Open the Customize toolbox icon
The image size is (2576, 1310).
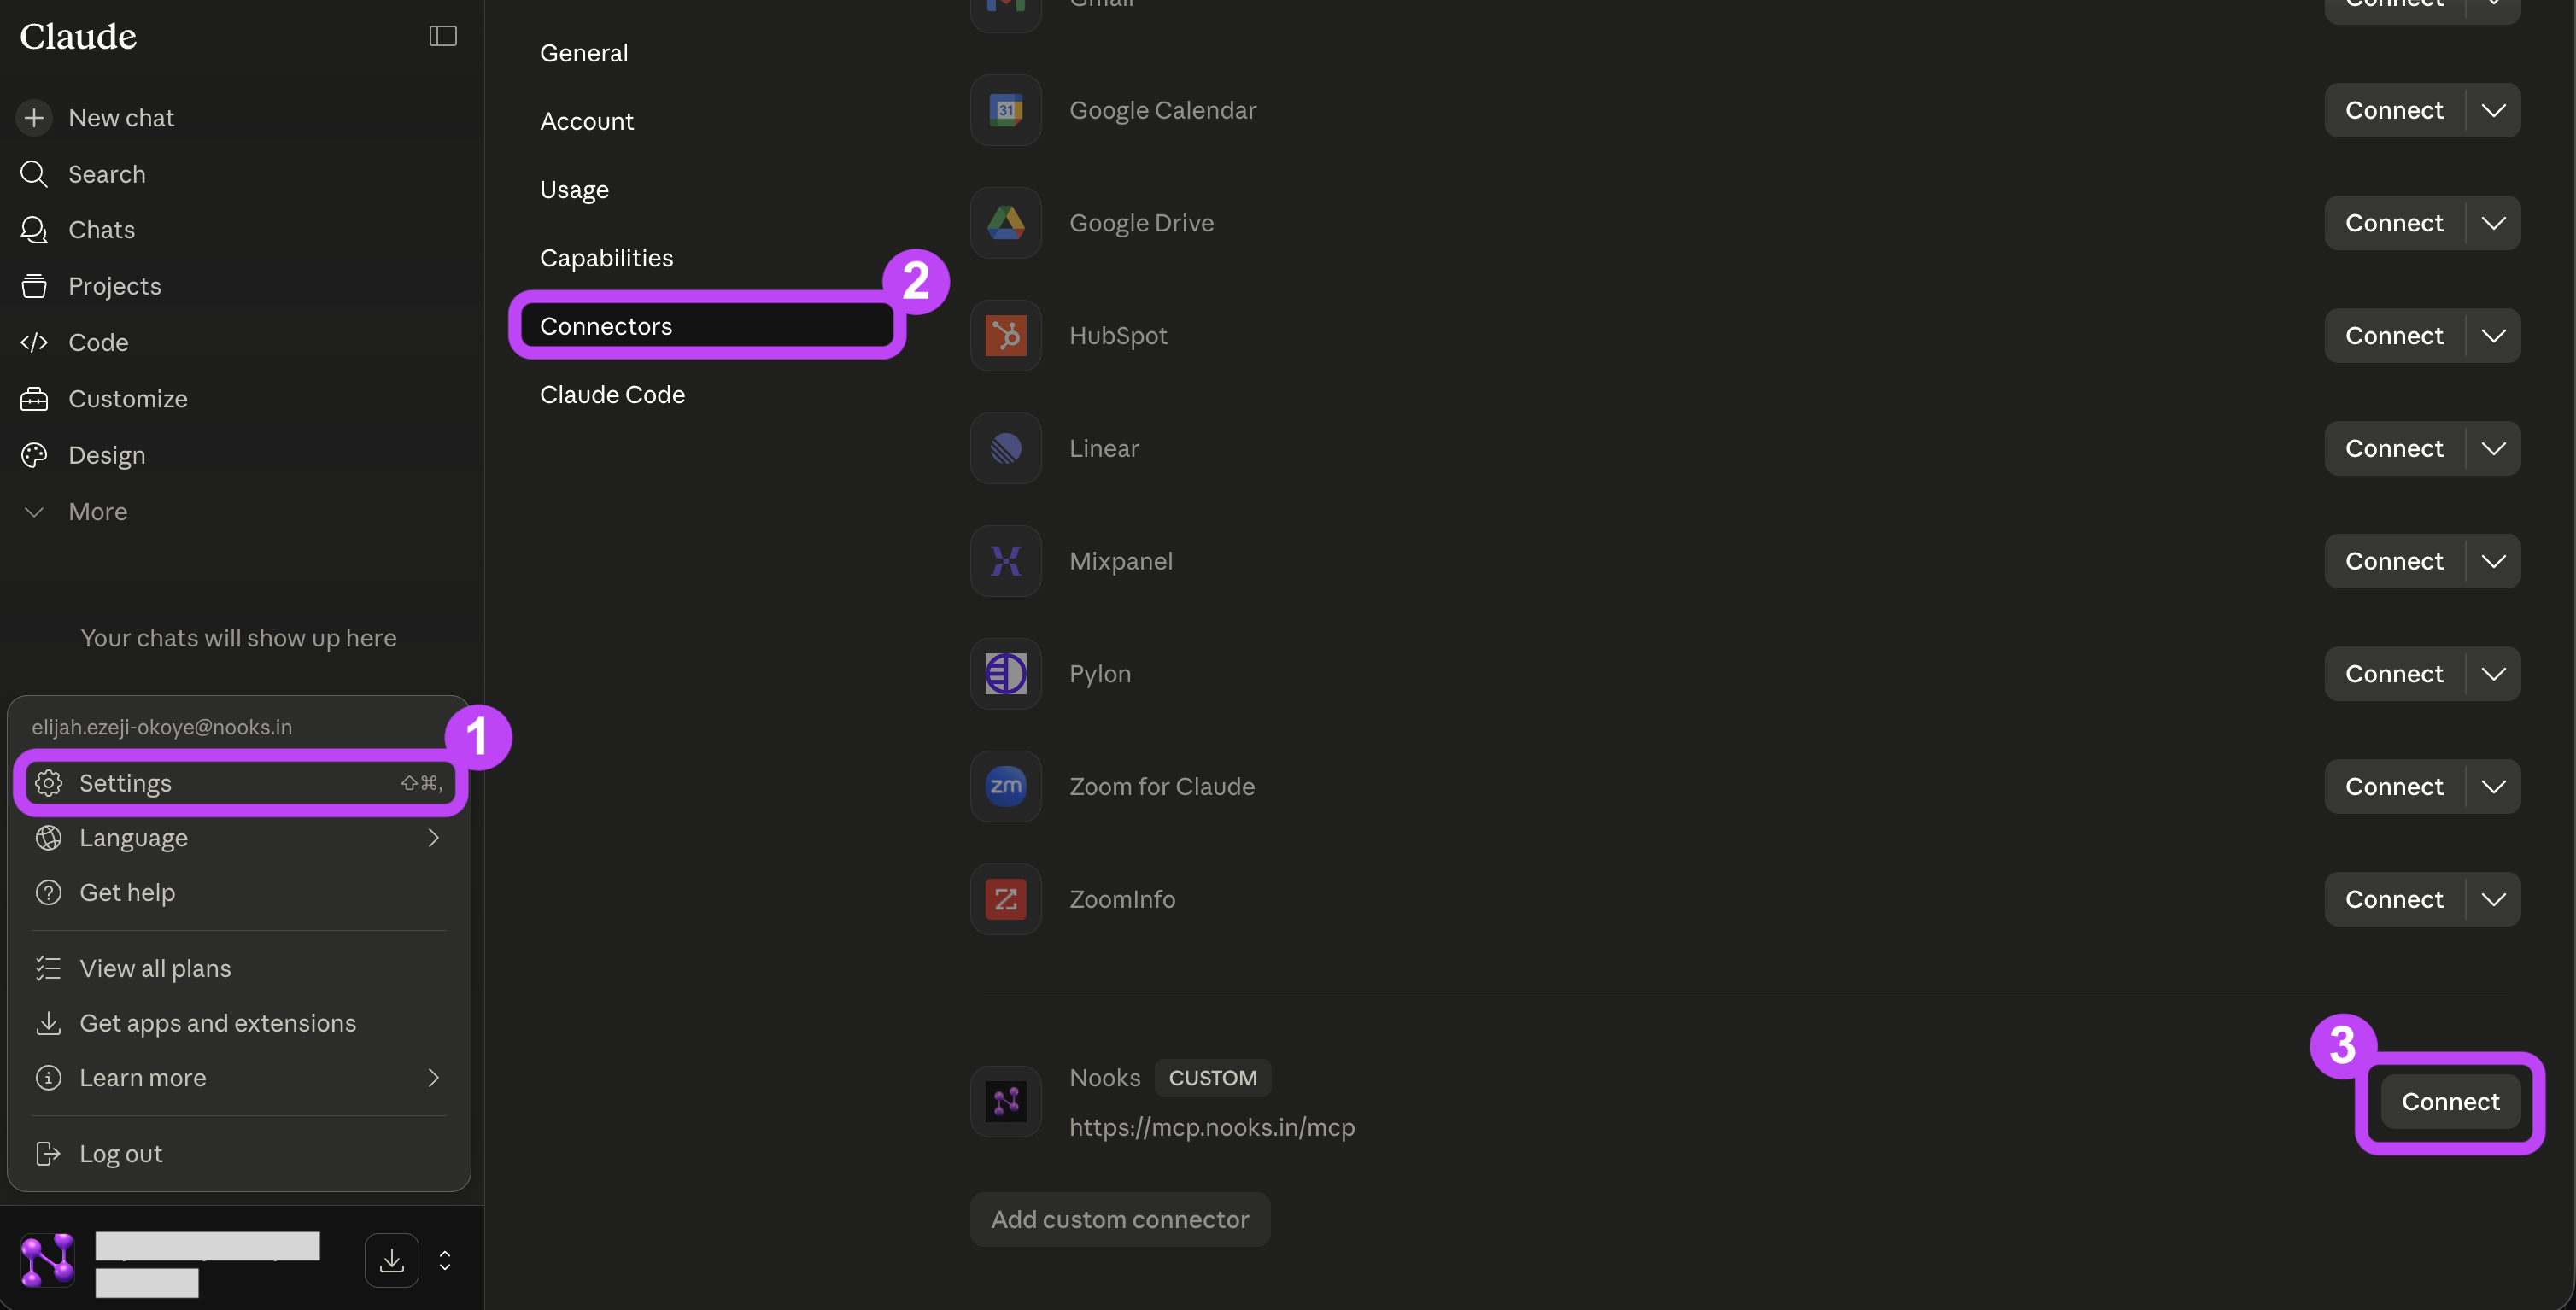[x=34, y=399]
